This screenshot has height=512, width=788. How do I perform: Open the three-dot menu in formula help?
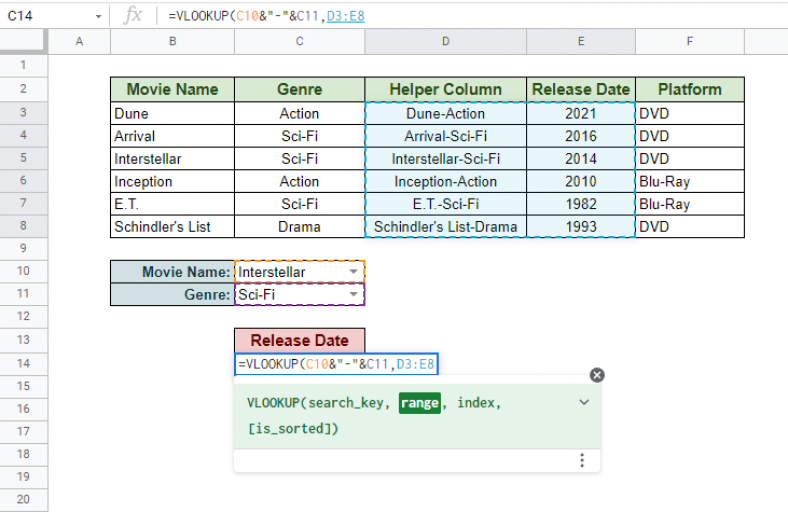tap(582, 460)
